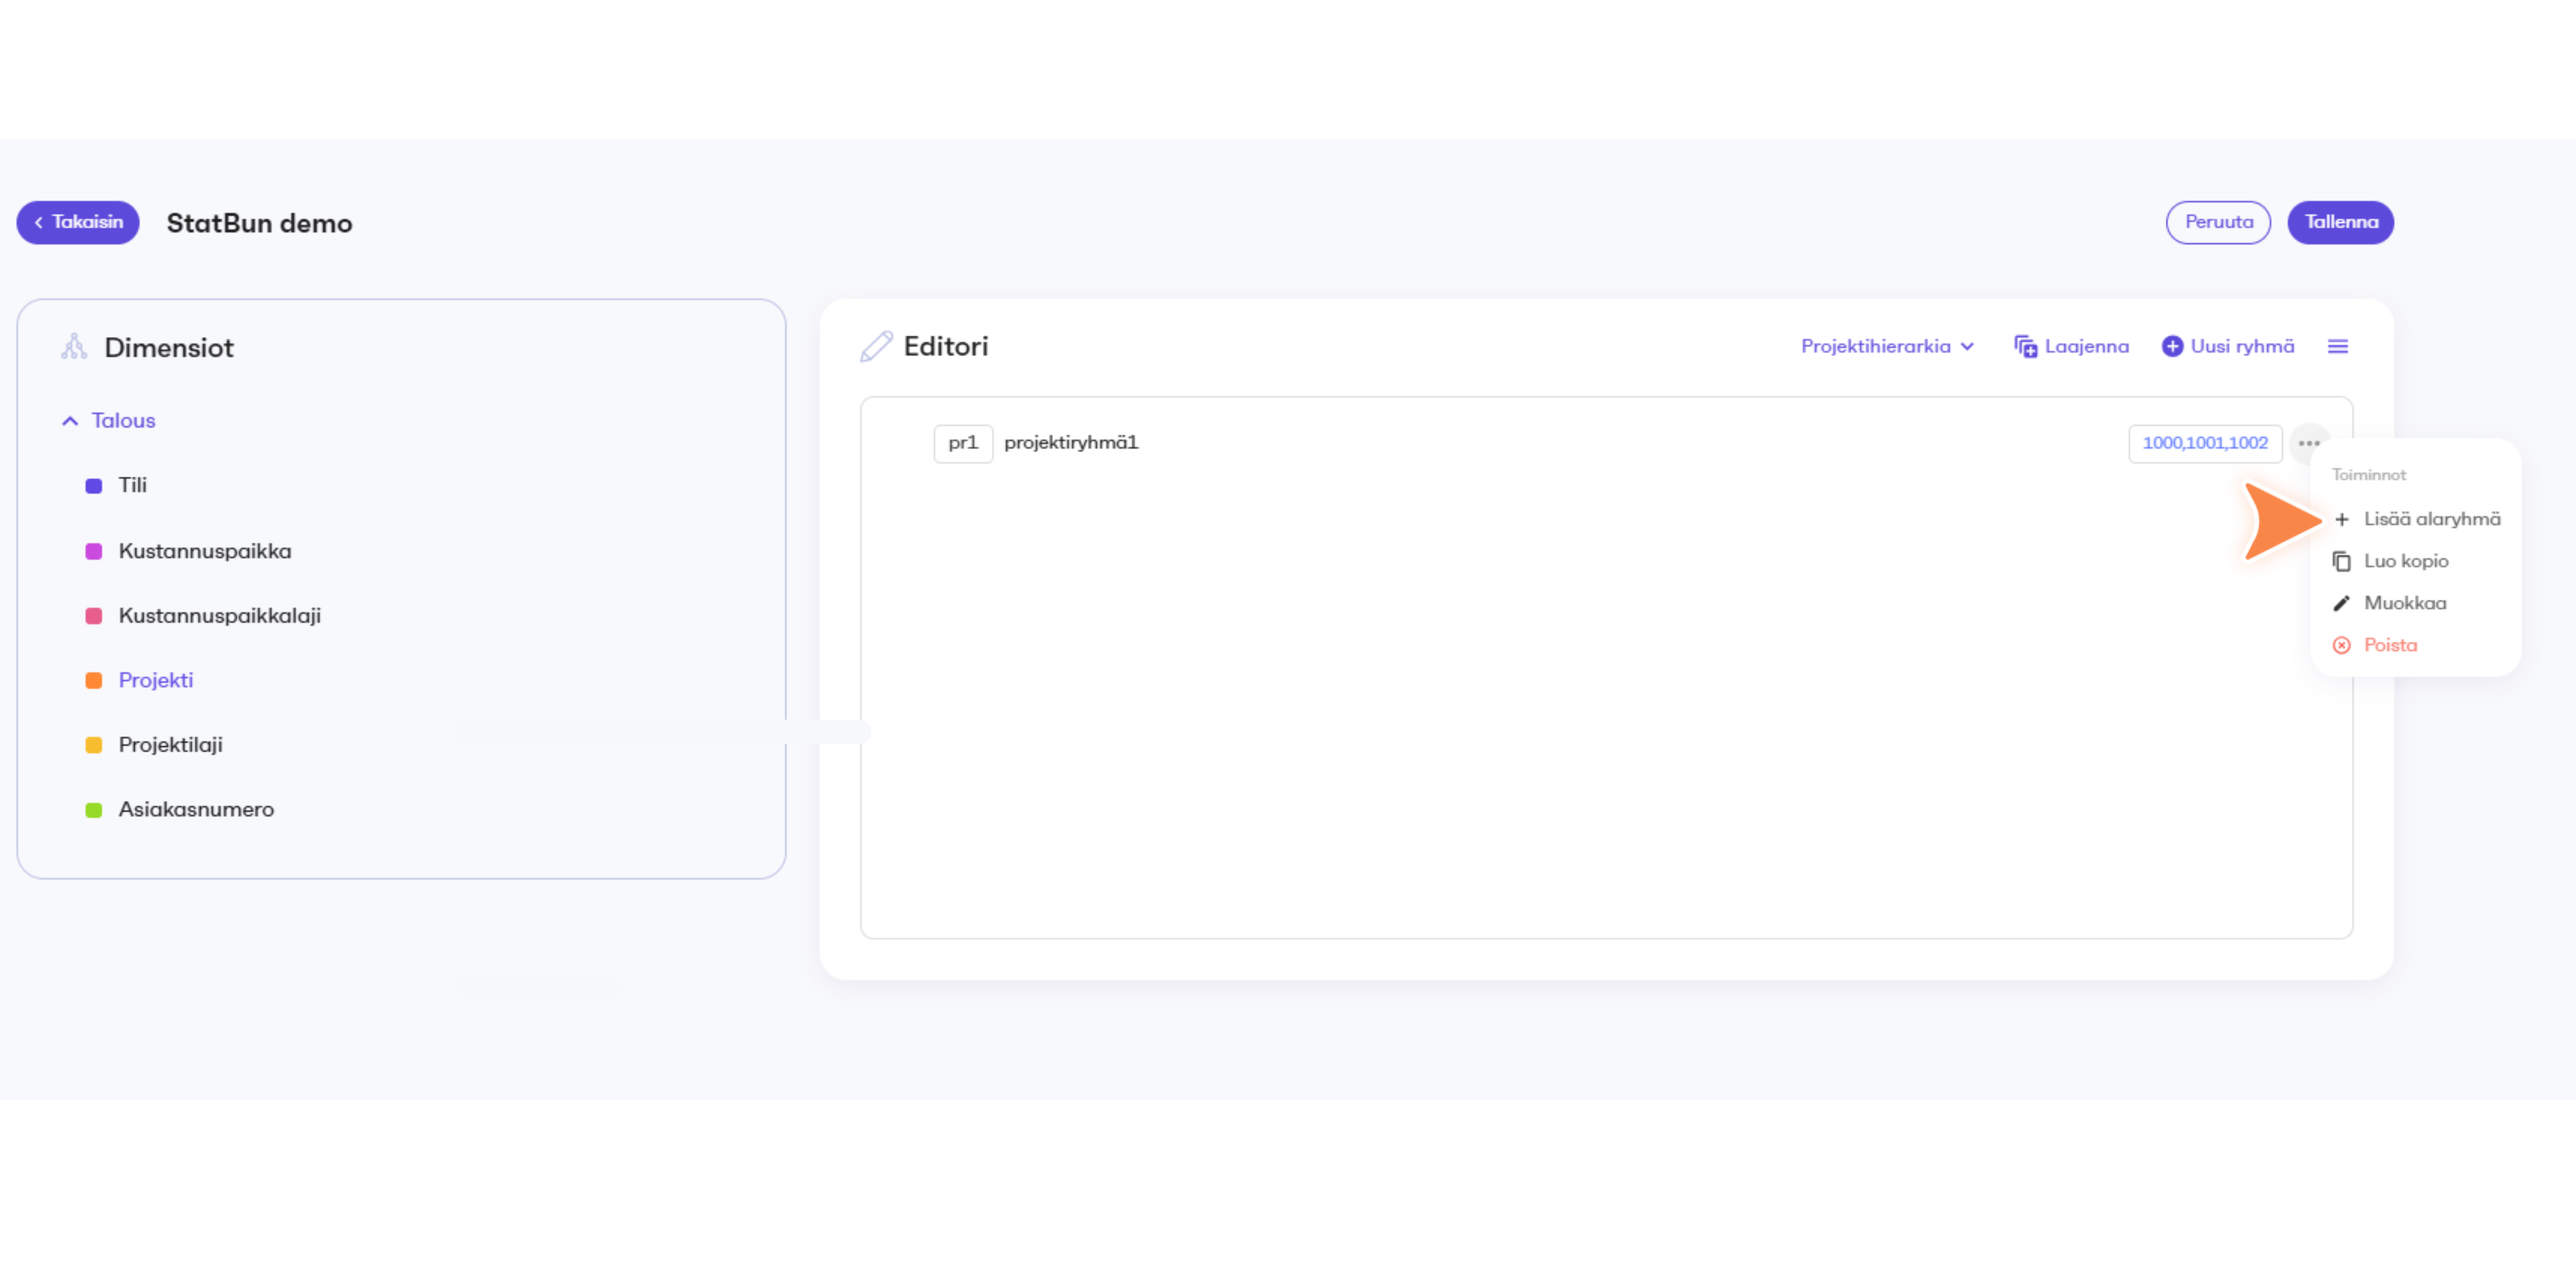Click the 1000,1001,1002 values tag
Screen dimensions: 2576x1288
click(x=2205, y=444)
